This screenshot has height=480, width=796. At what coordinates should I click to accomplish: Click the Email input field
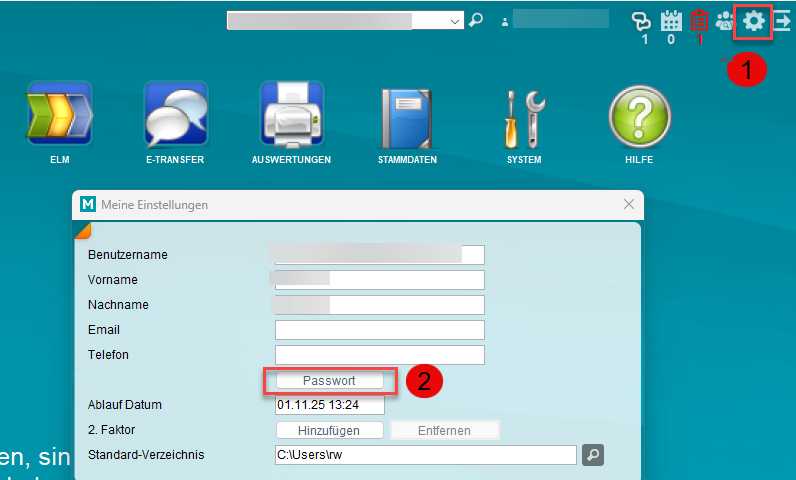pyautogui.click(x=379, y=330)
